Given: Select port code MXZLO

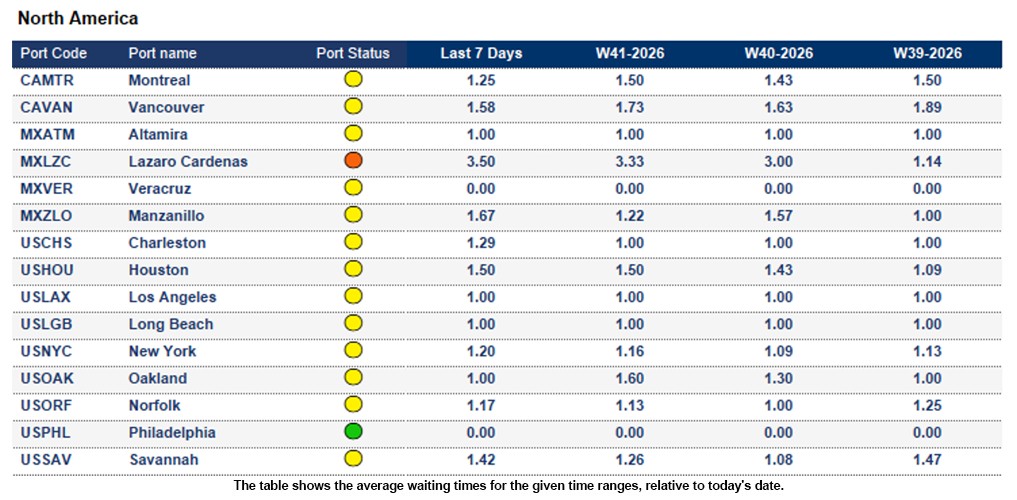Looking at the screenshot, I should (x=45, y=216).
